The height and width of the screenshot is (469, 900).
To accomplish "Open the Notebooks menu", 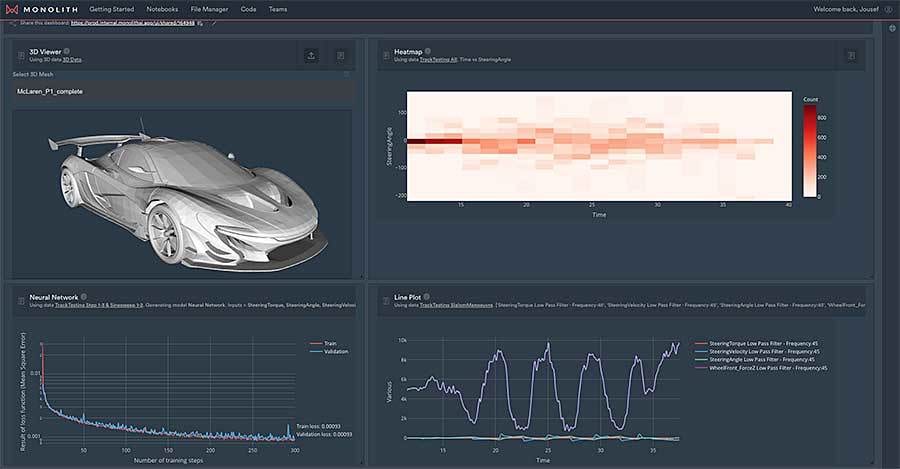I will pyautogui.click(x=162, y=9).
